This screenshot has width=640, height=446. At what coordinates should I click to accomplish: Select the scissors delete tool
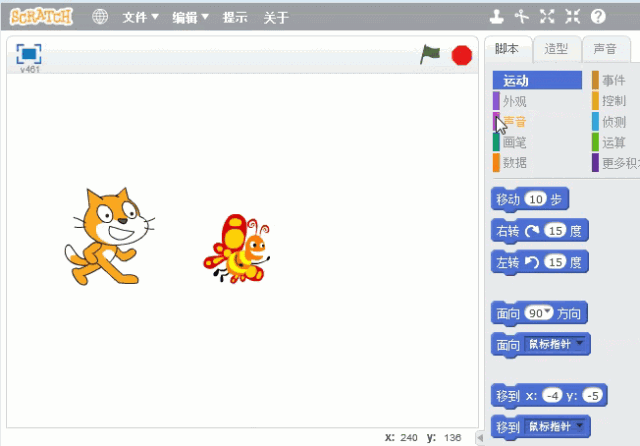522,17
